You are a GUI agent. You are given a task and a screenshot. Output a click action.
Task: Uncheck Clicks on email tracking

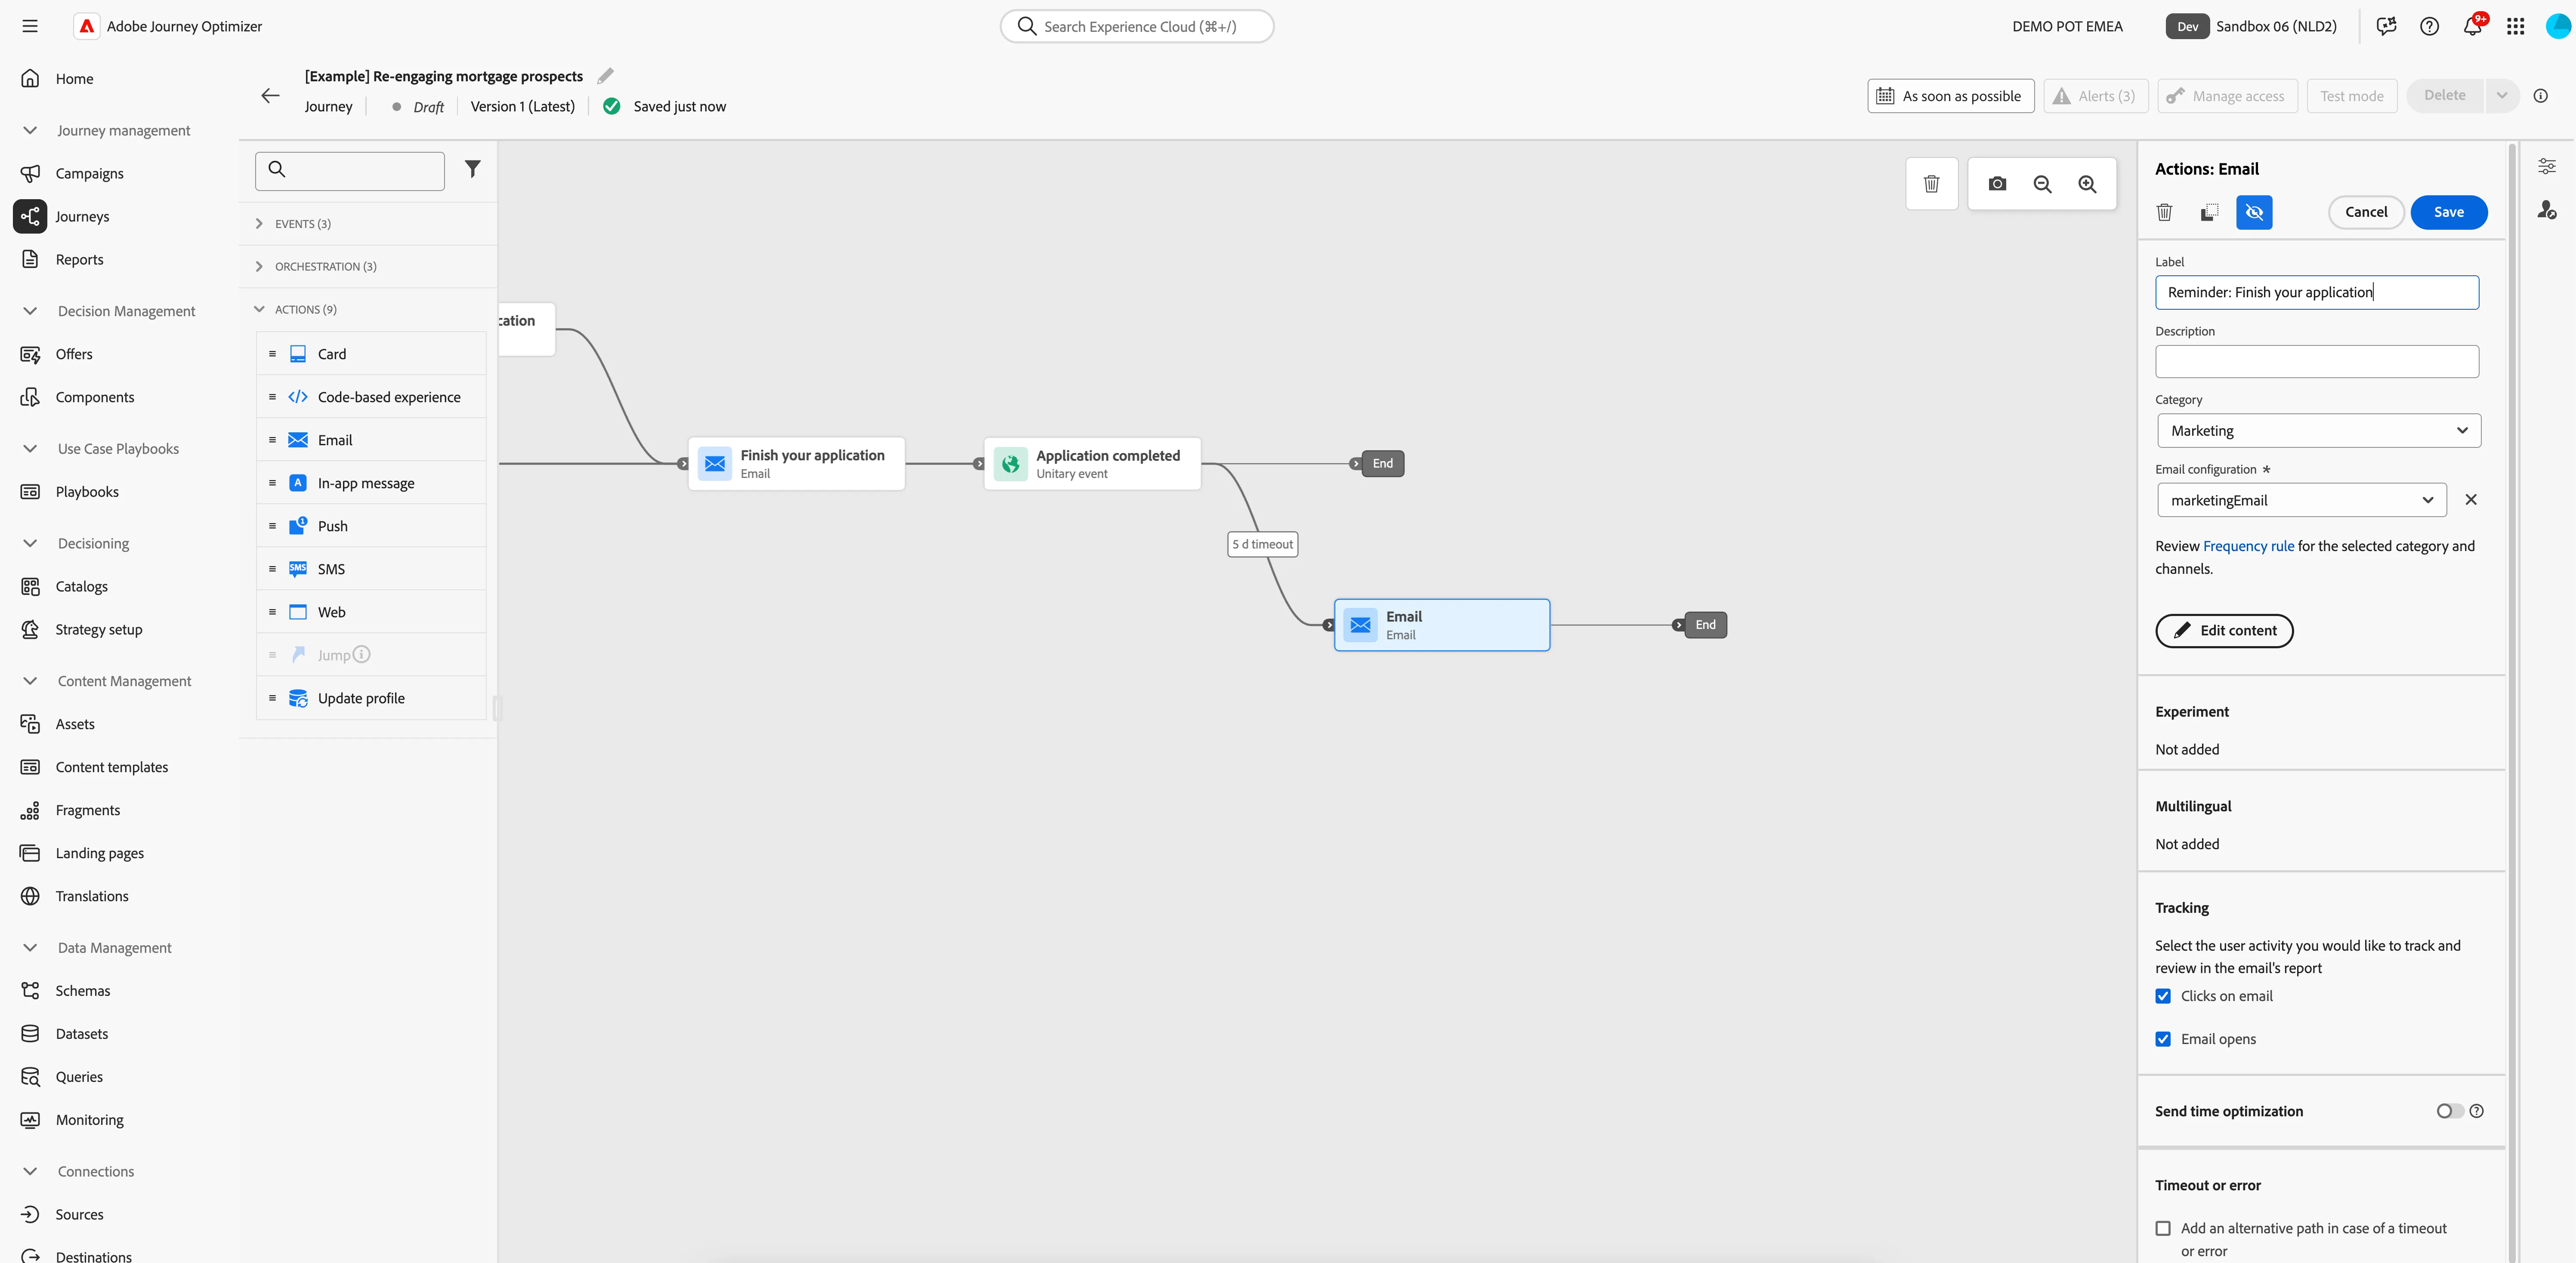point(2163,996)
